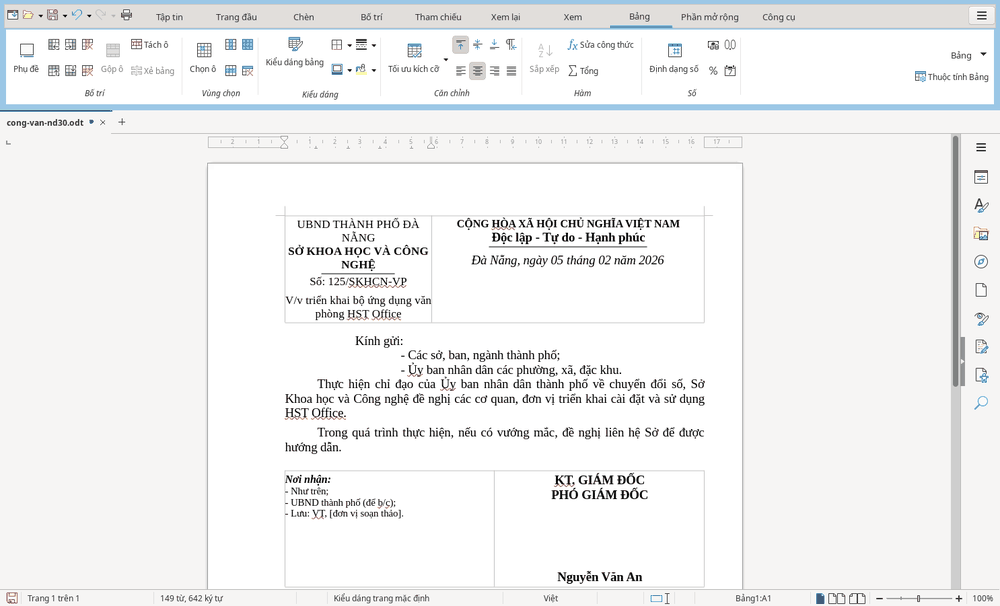This screenshot has width=1000, height=606.
Task: Expand the Open file dropdown arrow
Action: tap(40, 15)
